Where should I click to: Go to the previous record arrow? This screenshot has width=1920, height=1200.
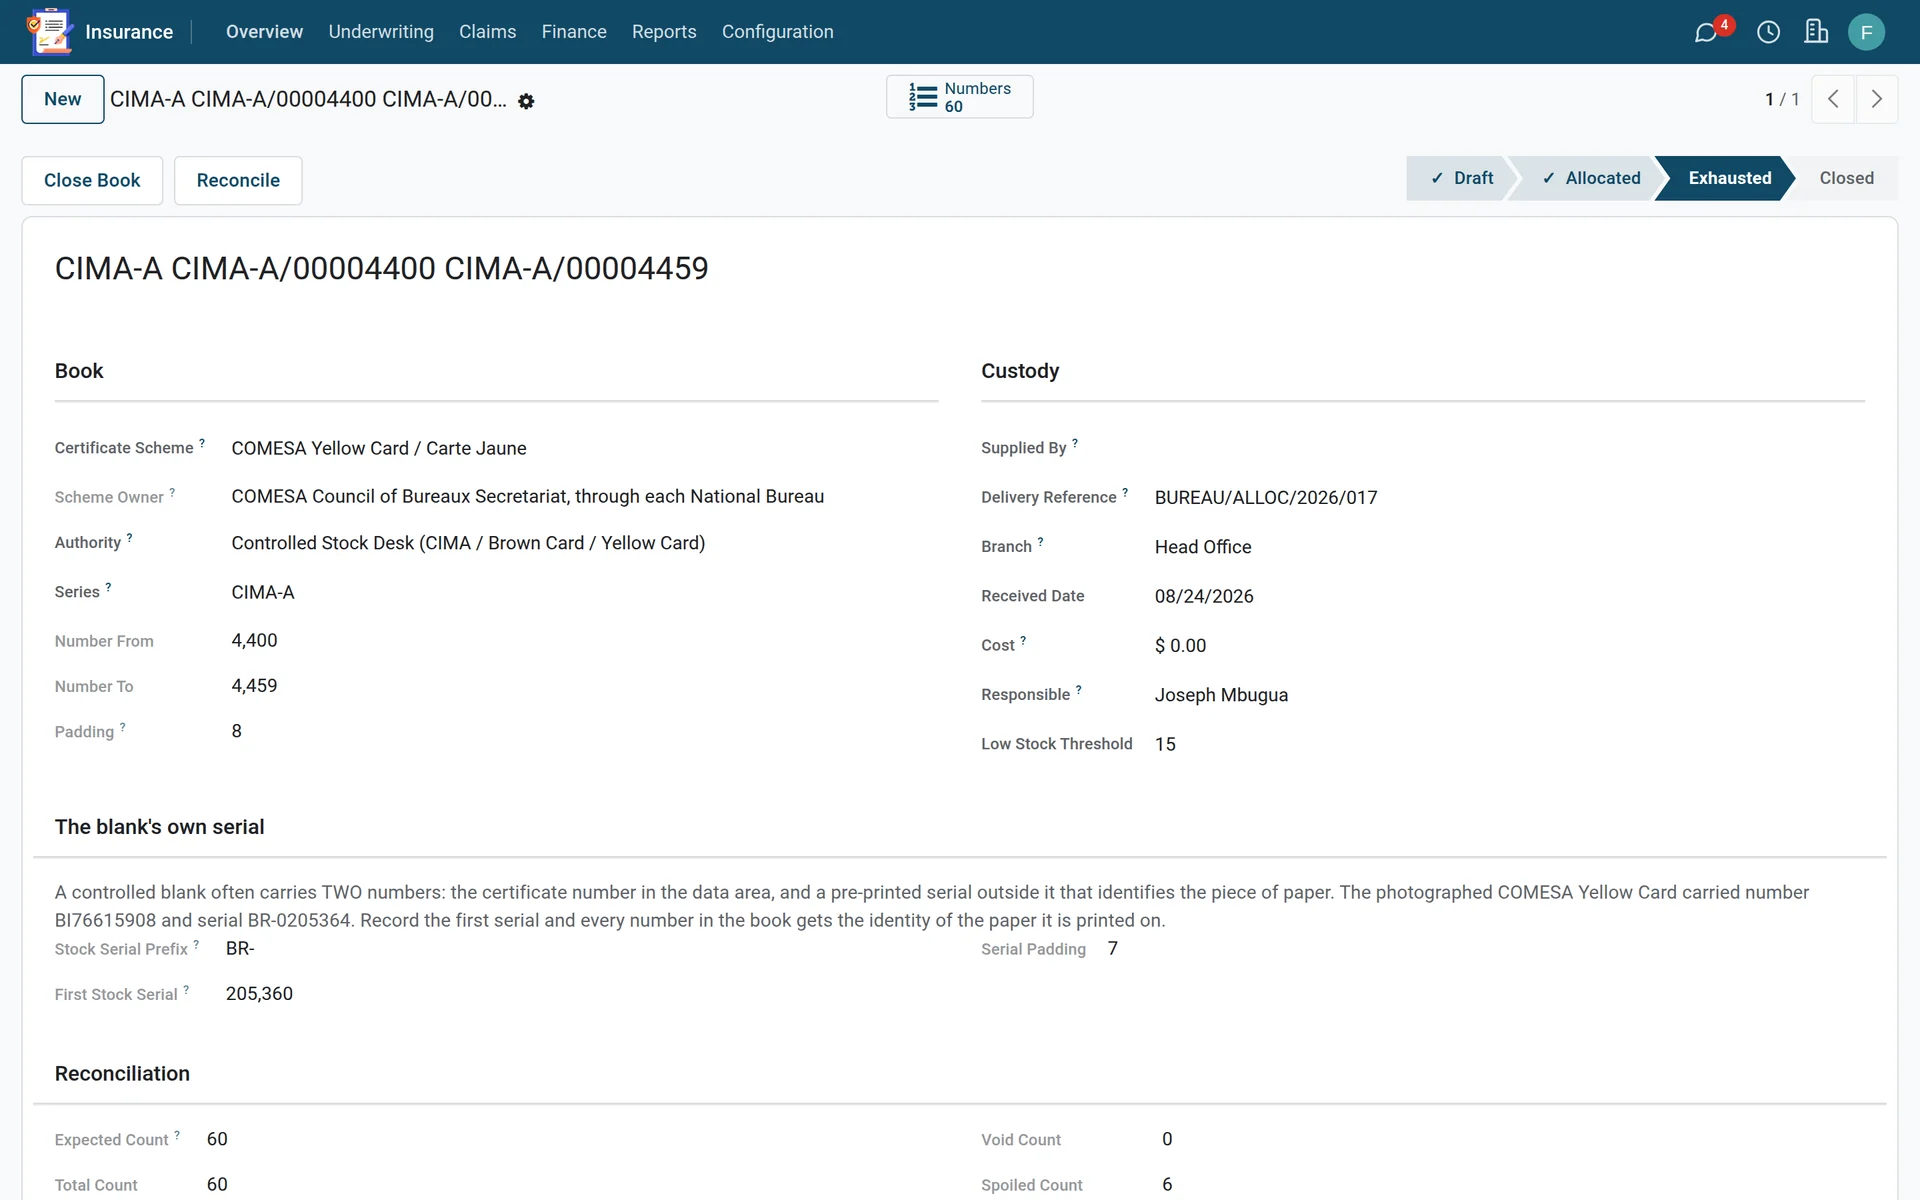(x=1833, y=99)
